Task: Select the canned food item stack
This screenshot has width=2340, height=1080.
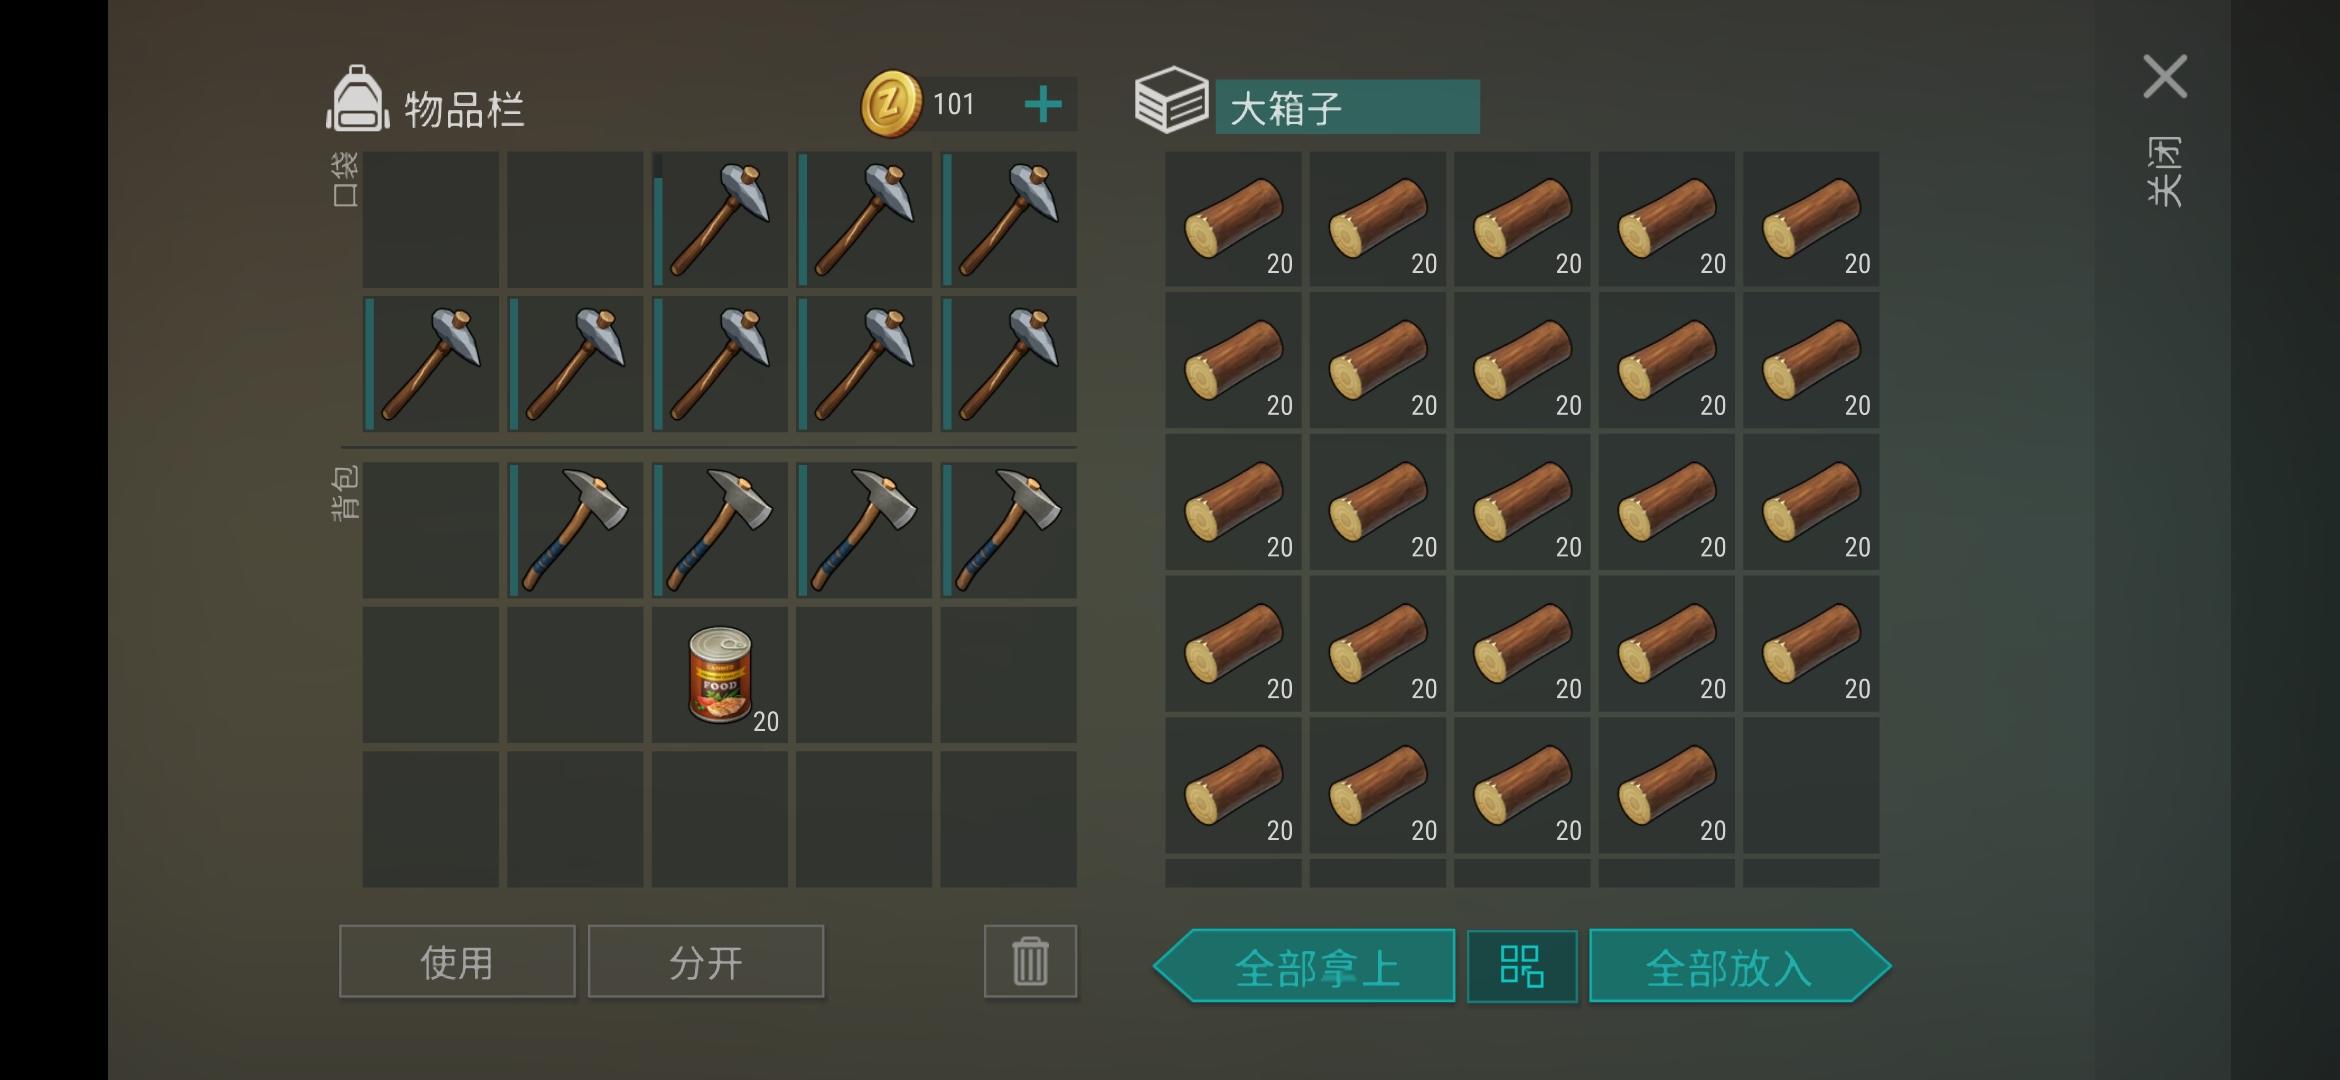Action: 720,675
